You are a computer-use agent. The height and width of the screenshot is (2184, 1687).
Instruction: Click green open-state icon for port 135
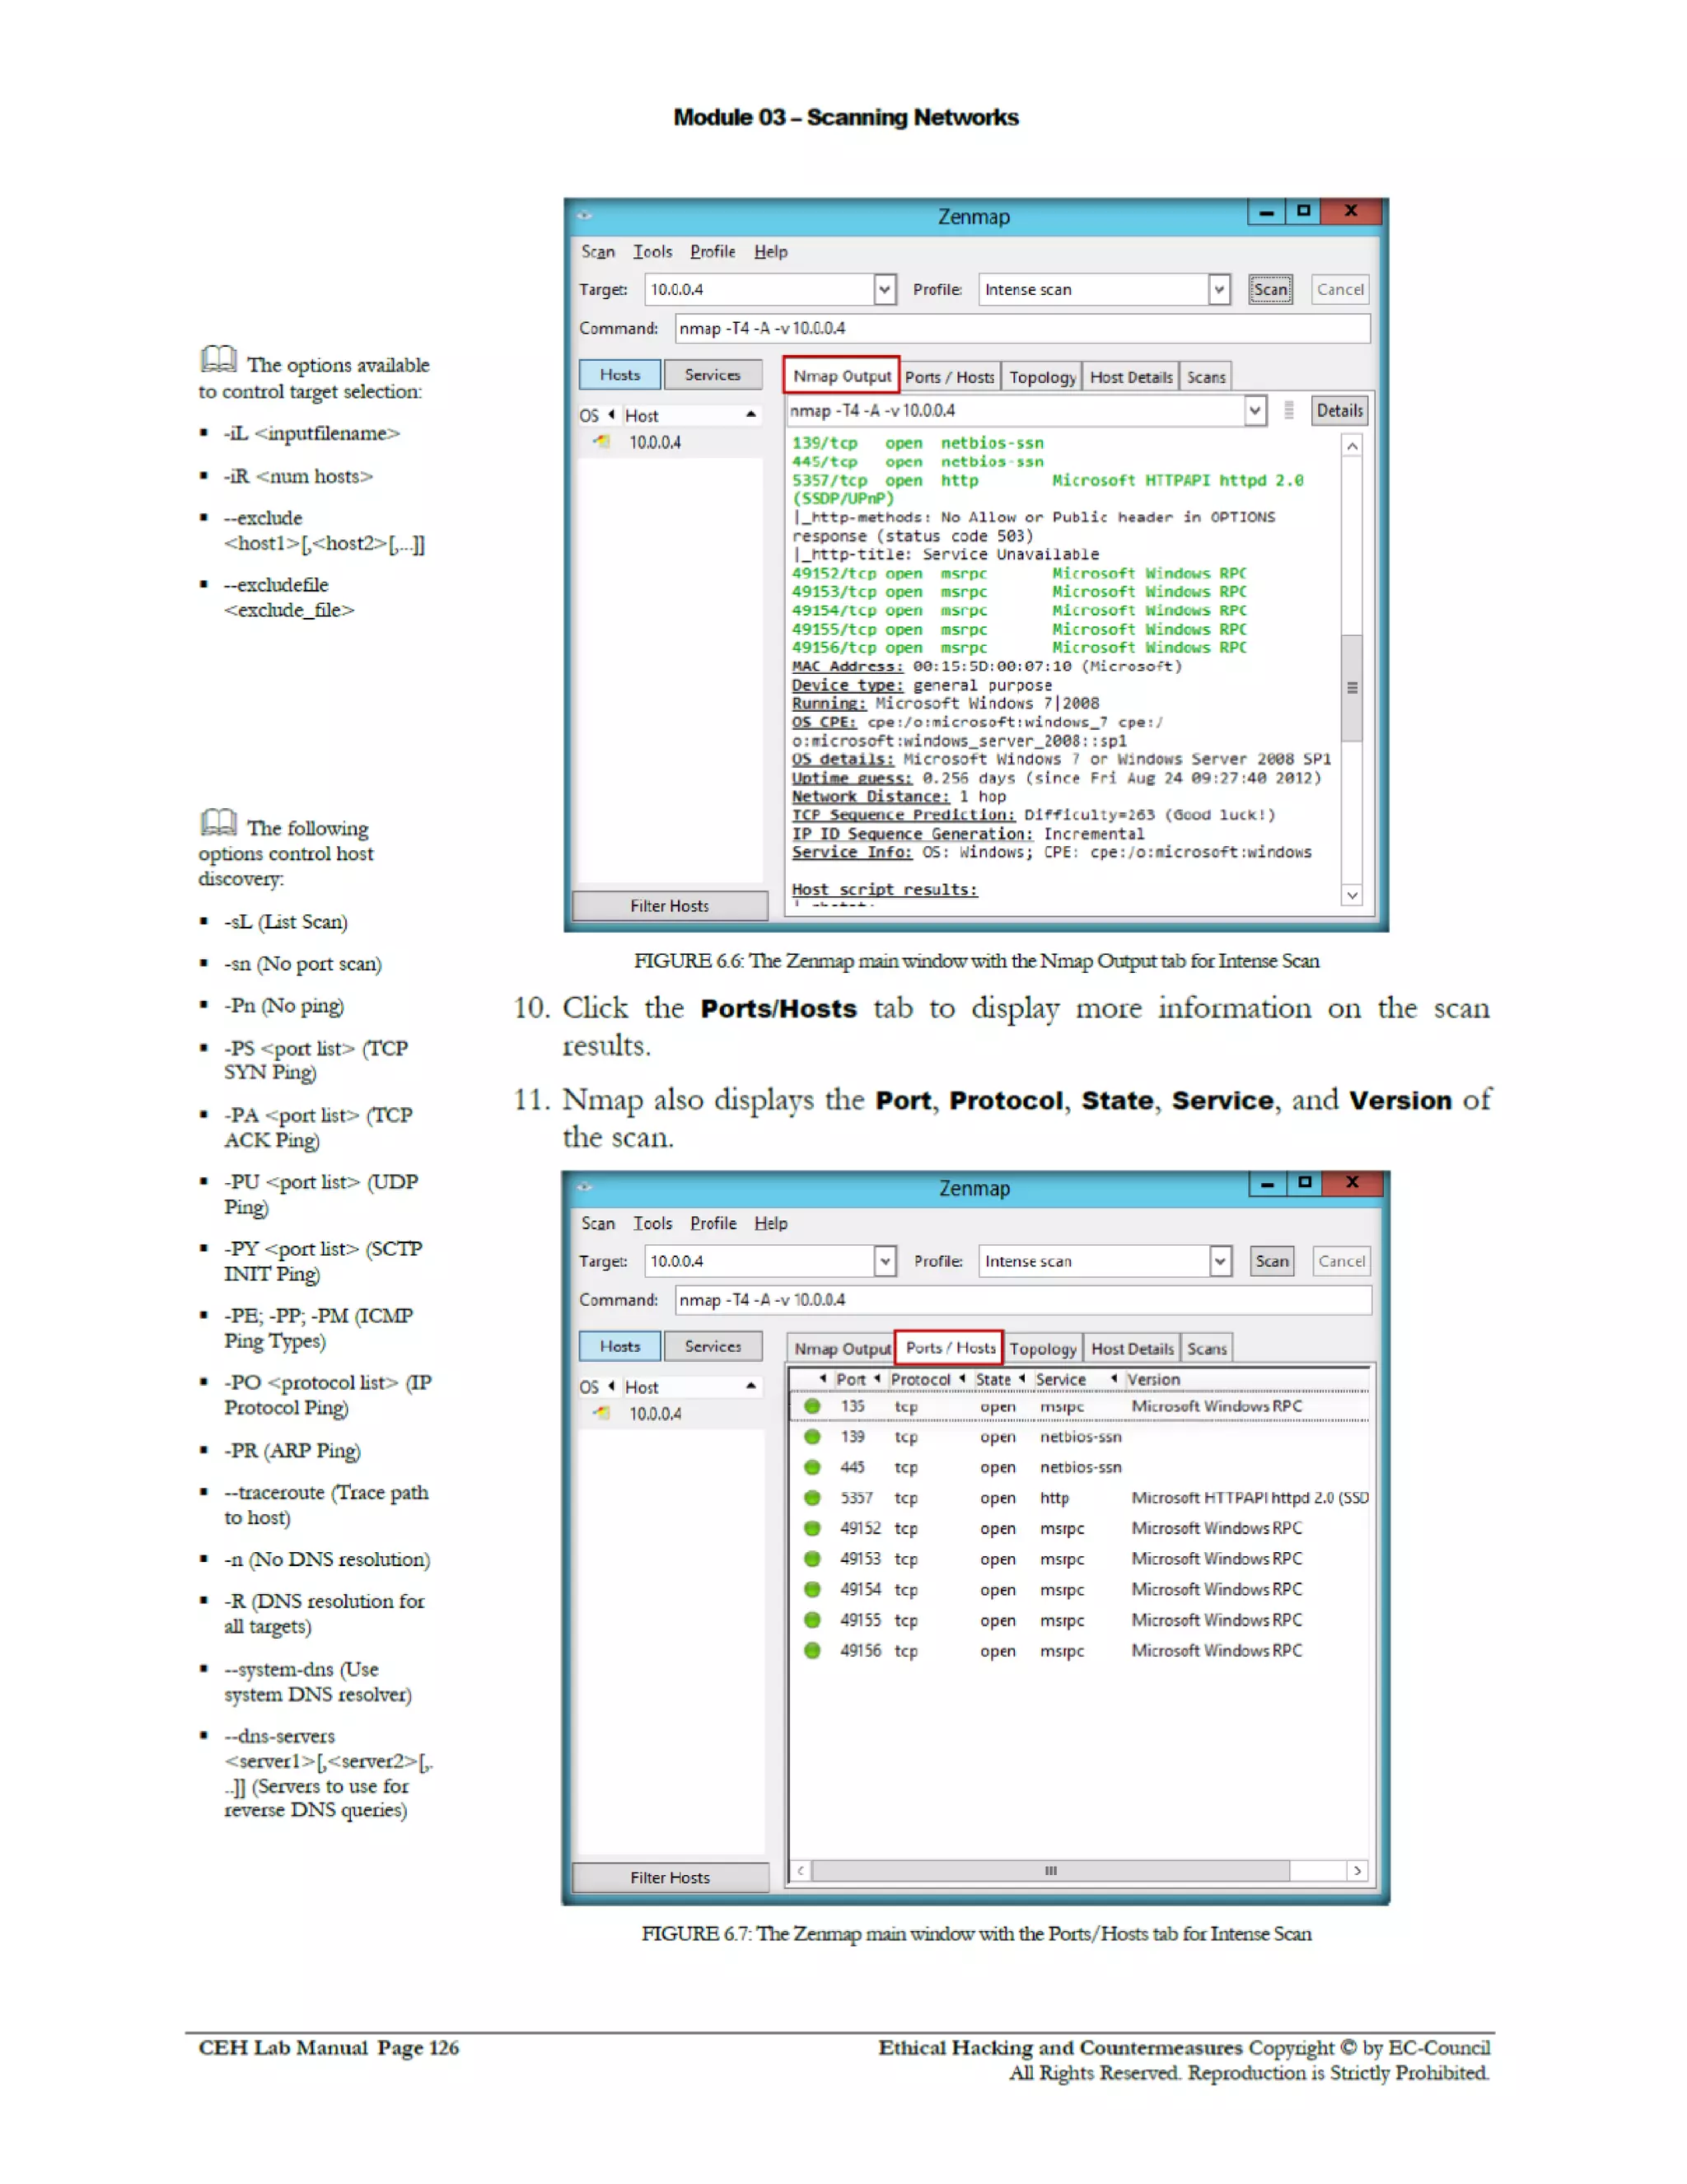click(x=812, y=1406)
